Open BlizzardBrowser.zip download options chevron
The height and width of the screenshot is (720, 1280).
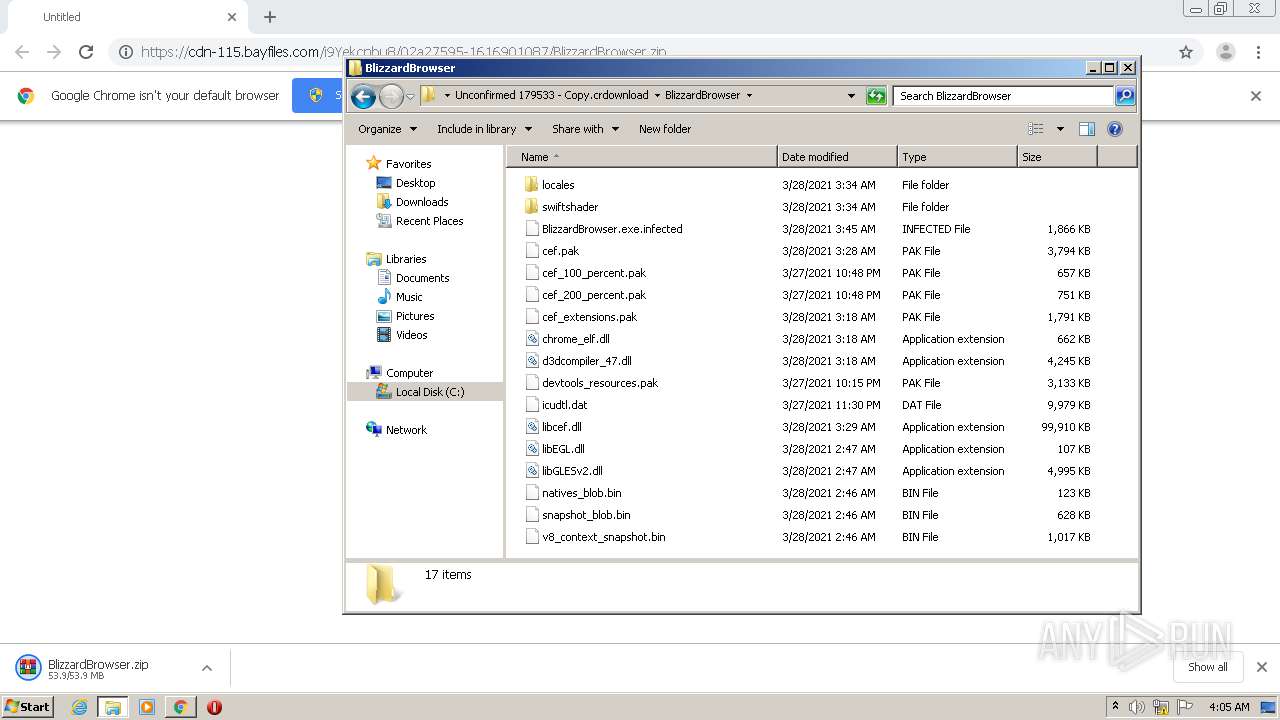point(206,668)
